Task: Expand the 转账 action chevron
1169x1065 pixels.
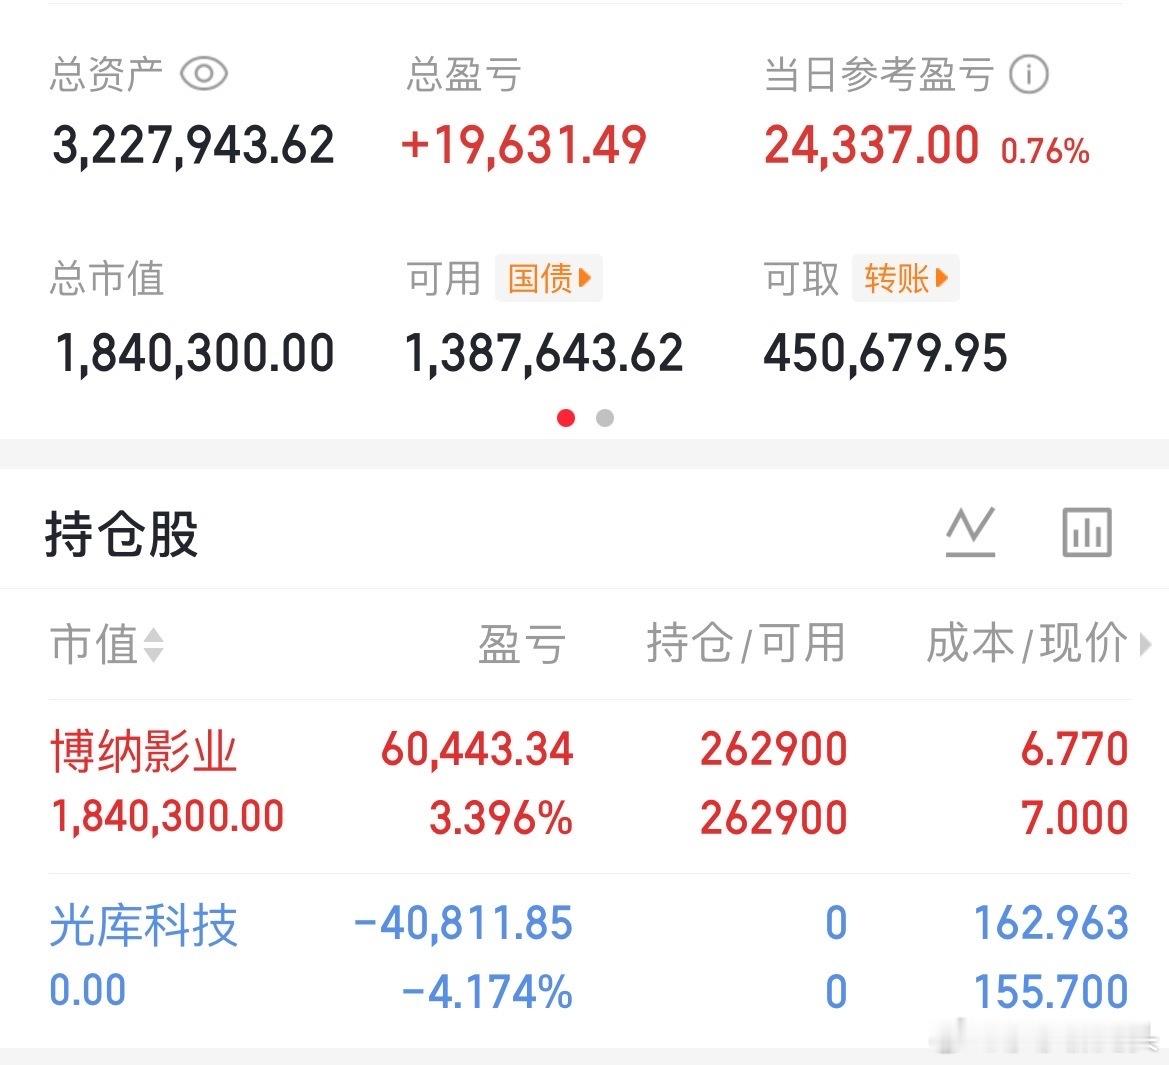Action: tap(944, 278)
